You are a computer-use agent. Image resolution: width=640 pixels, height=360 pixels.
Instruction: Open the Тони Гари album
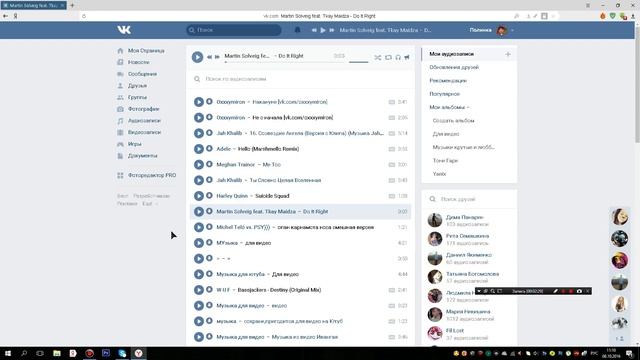(x=445, y=160)
